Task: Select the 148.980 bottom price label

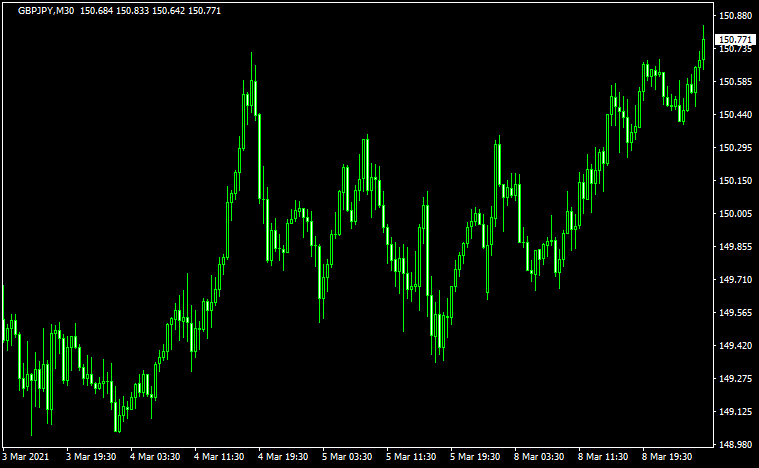Action: [x=735, y=445]
